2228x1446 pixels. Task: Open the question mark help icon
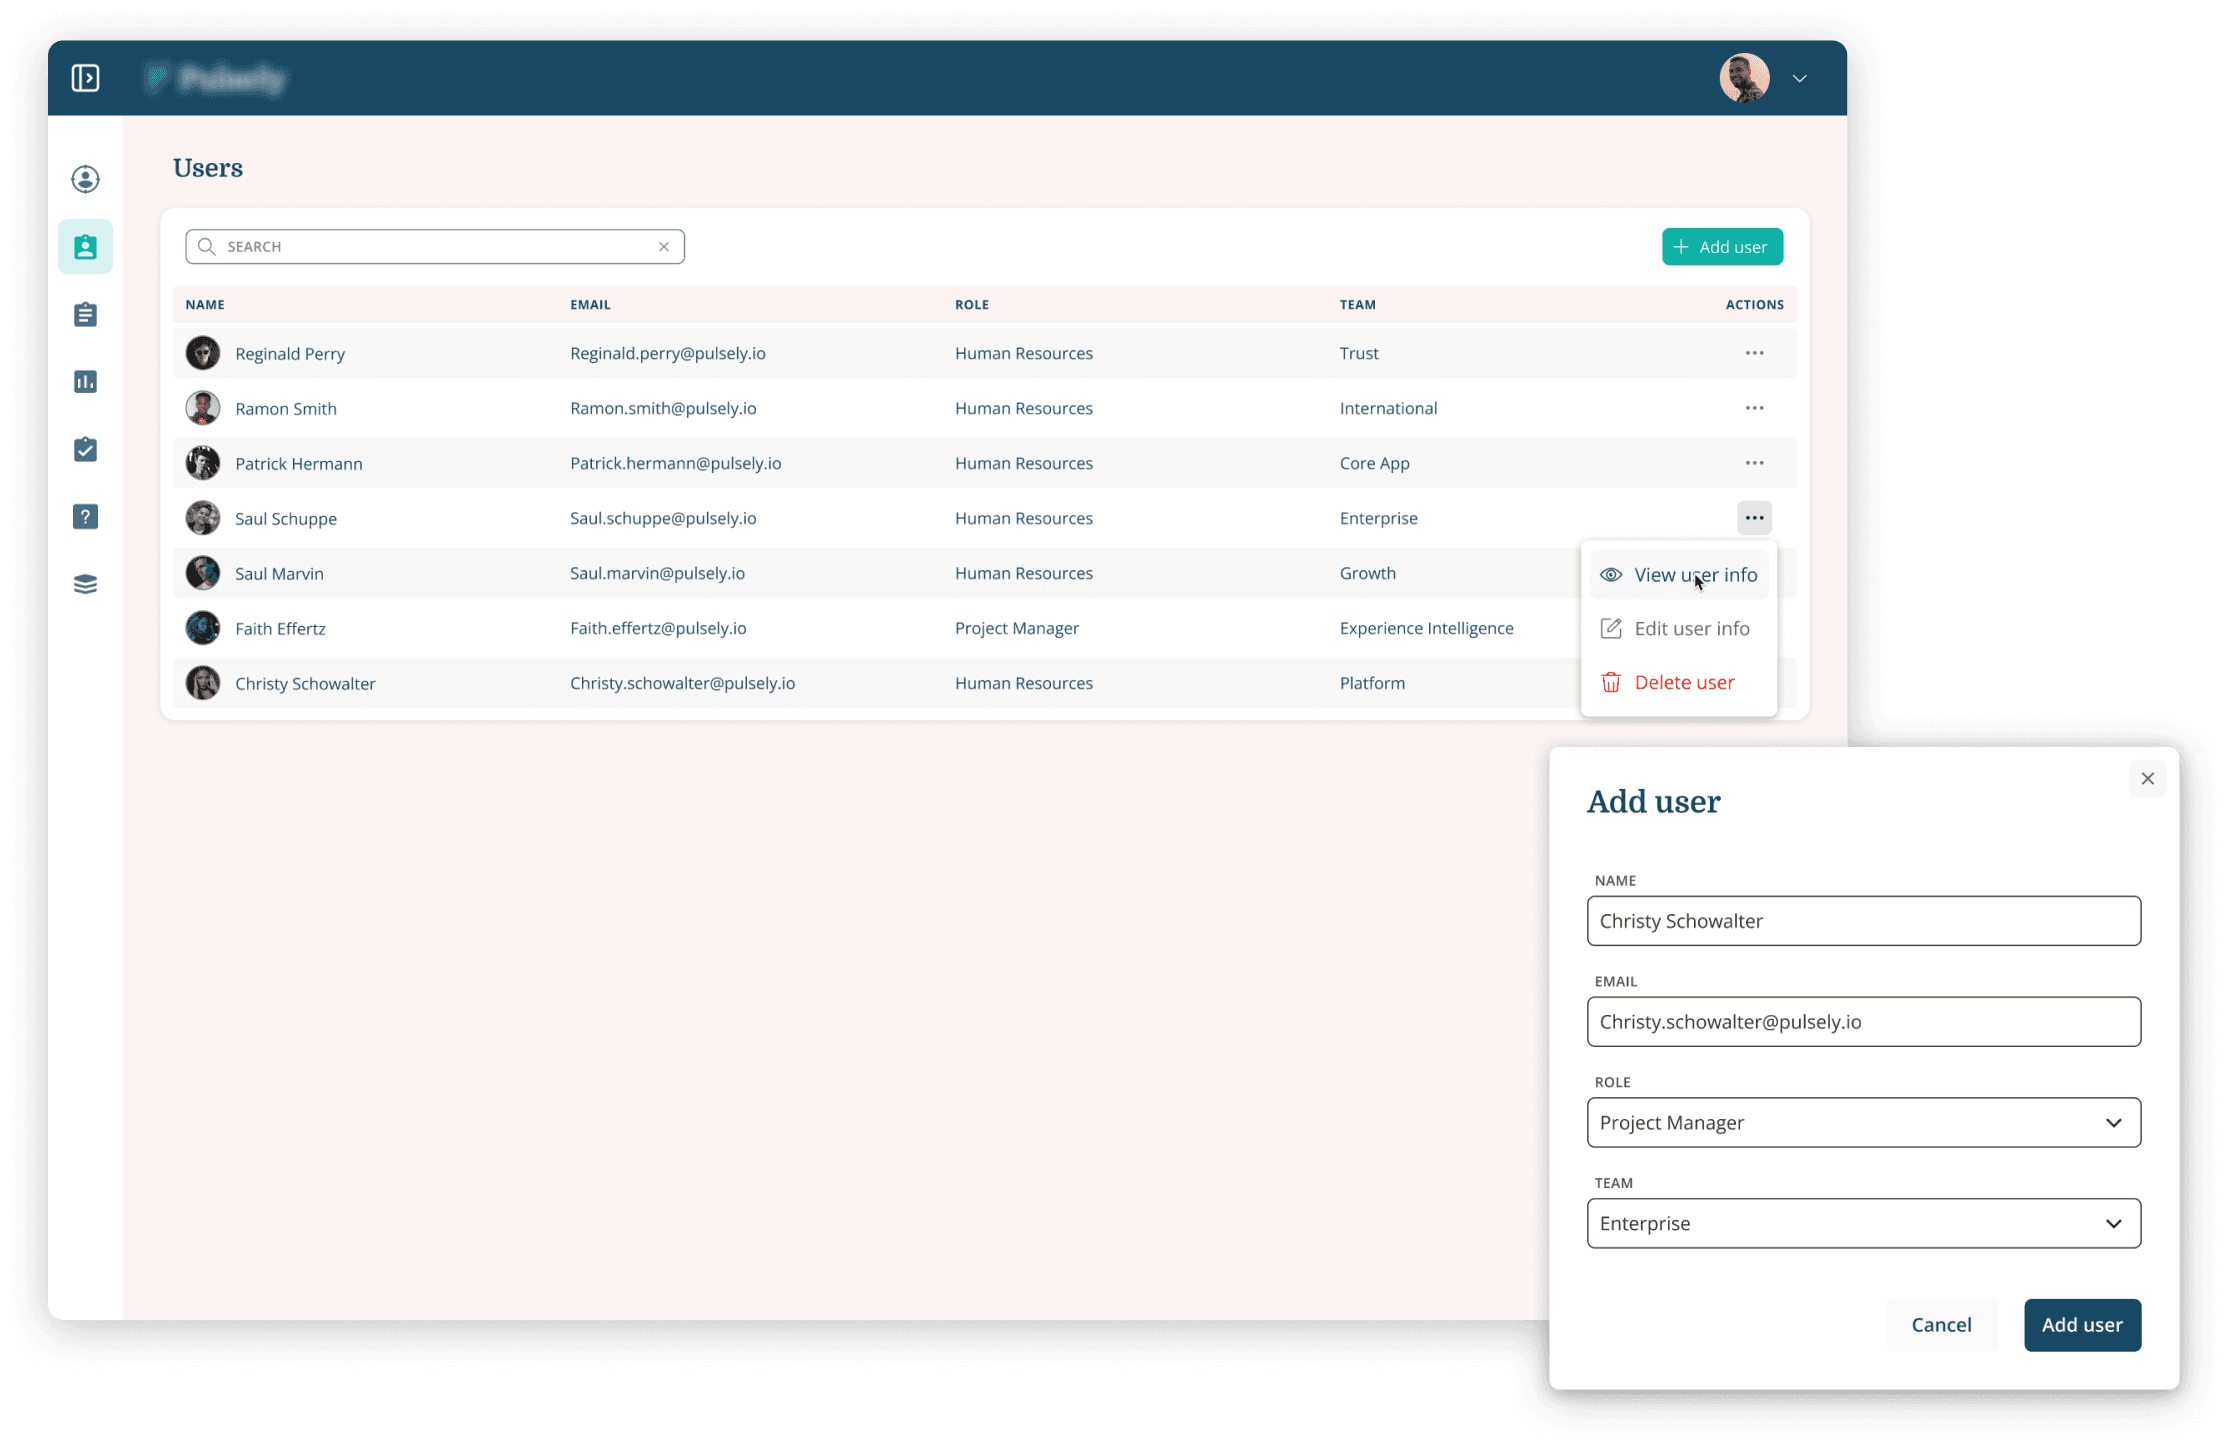85,517
